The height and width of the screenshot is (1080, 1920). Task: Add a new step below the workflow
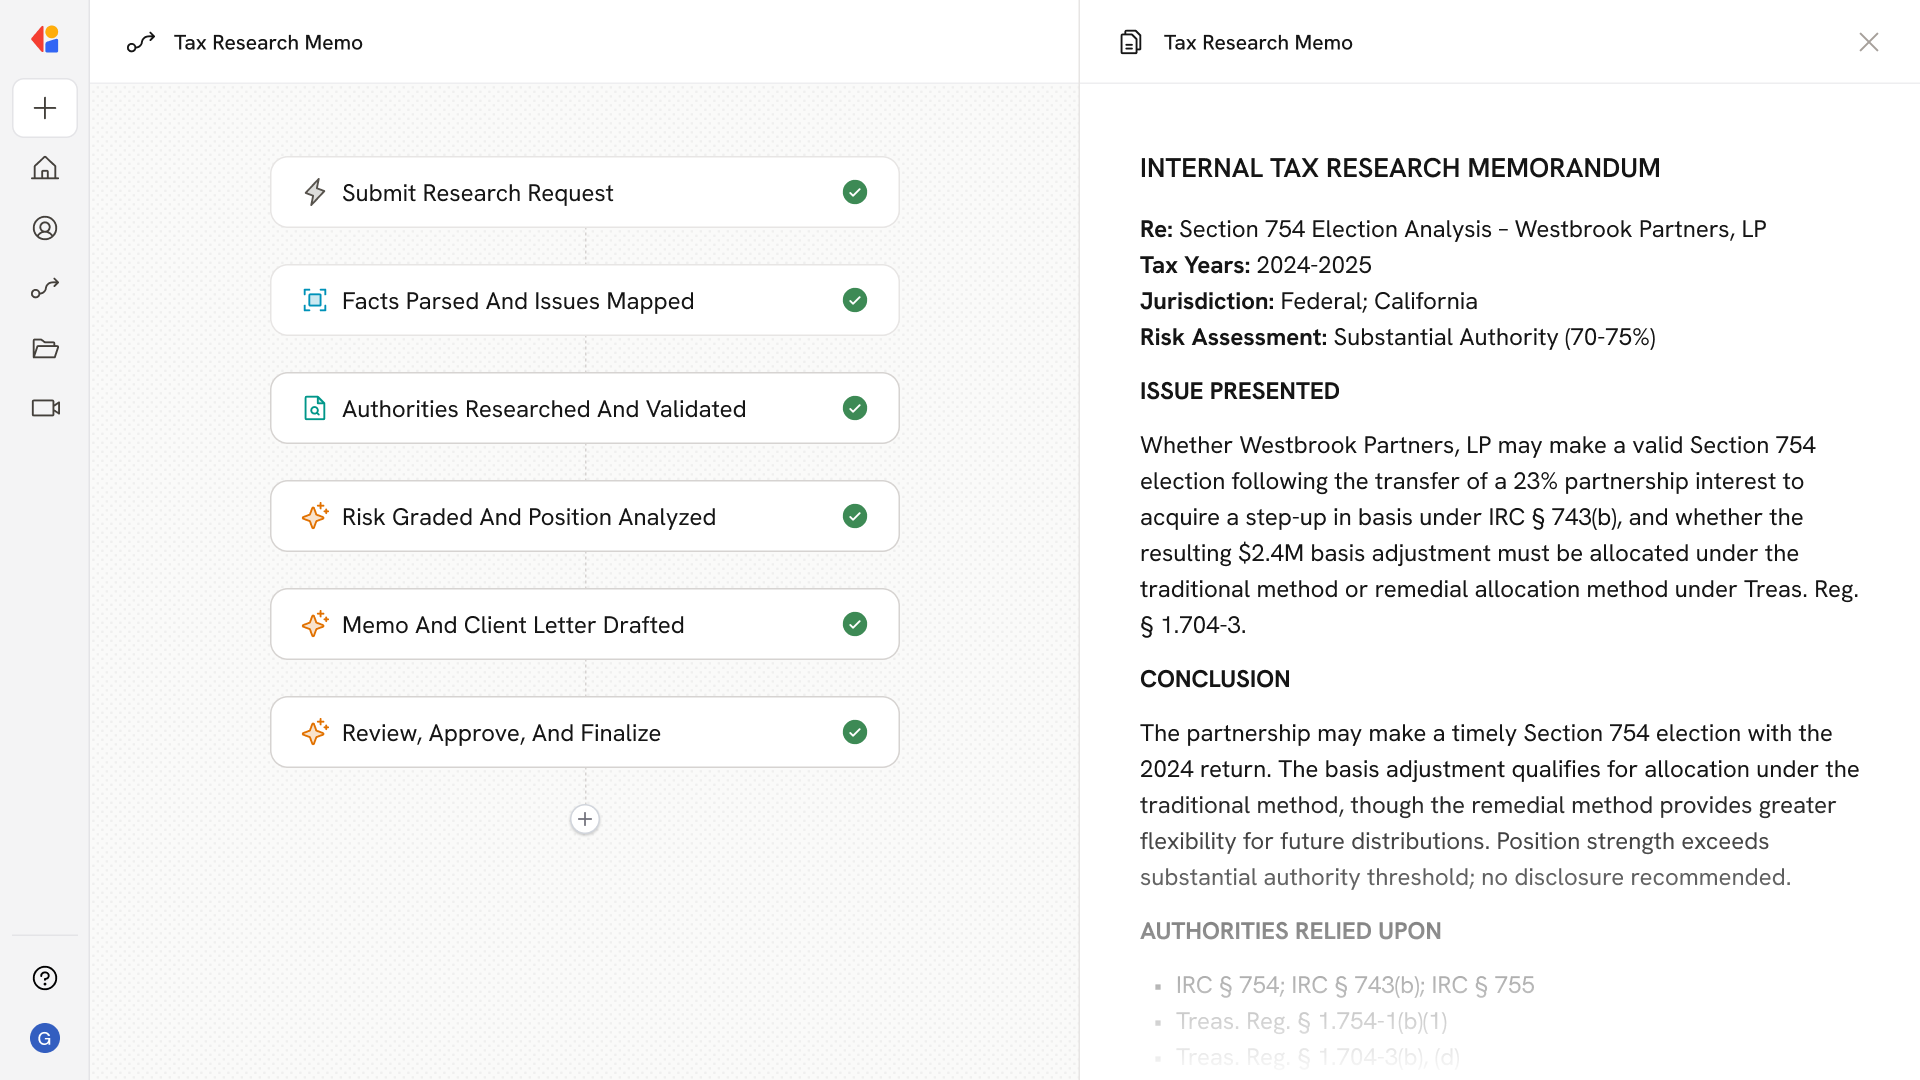click(585, 819)
